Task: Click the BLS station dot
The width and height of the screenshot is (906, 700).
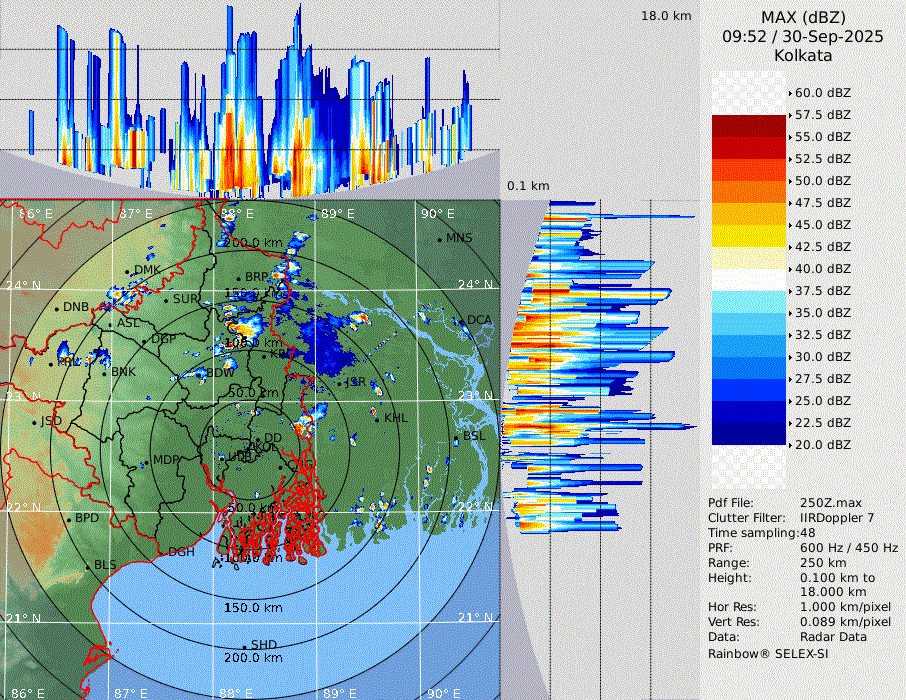Action: (88, 566)
